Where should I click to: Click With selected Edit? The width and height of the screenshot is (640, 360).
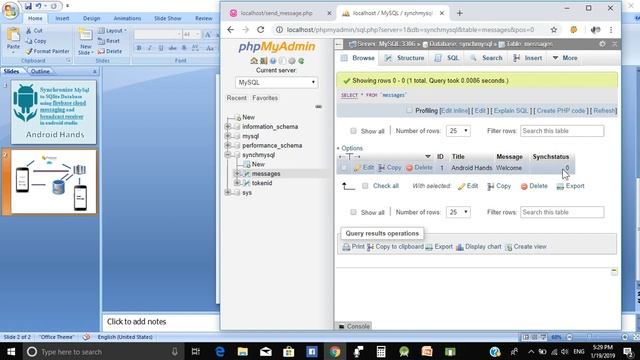(x=468, y=186)
